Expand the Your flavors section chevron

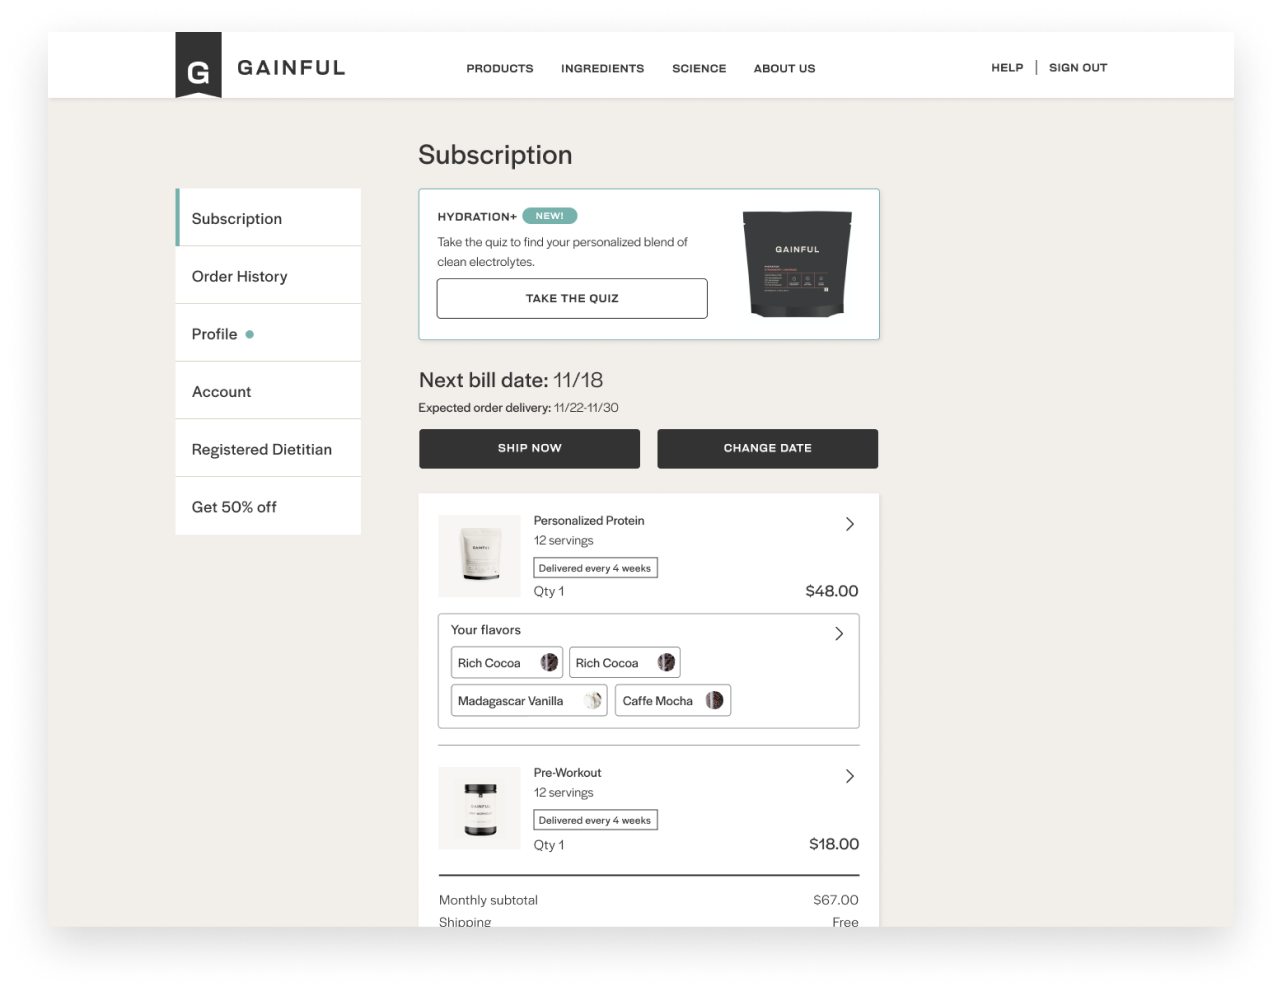tap(839, 634)
